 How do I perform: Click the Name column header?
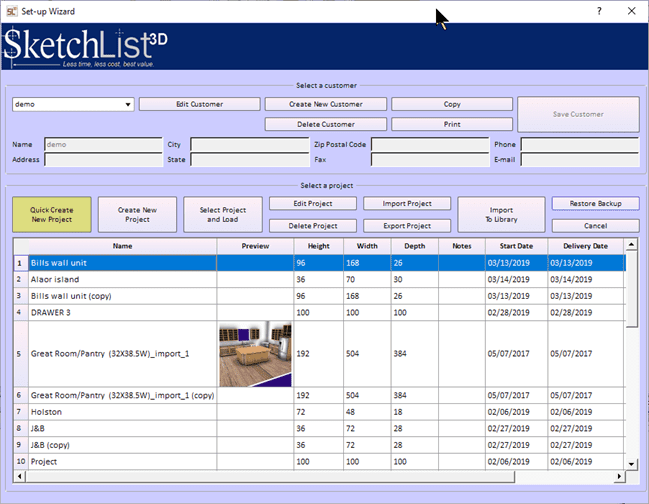(x=122, y=246)
